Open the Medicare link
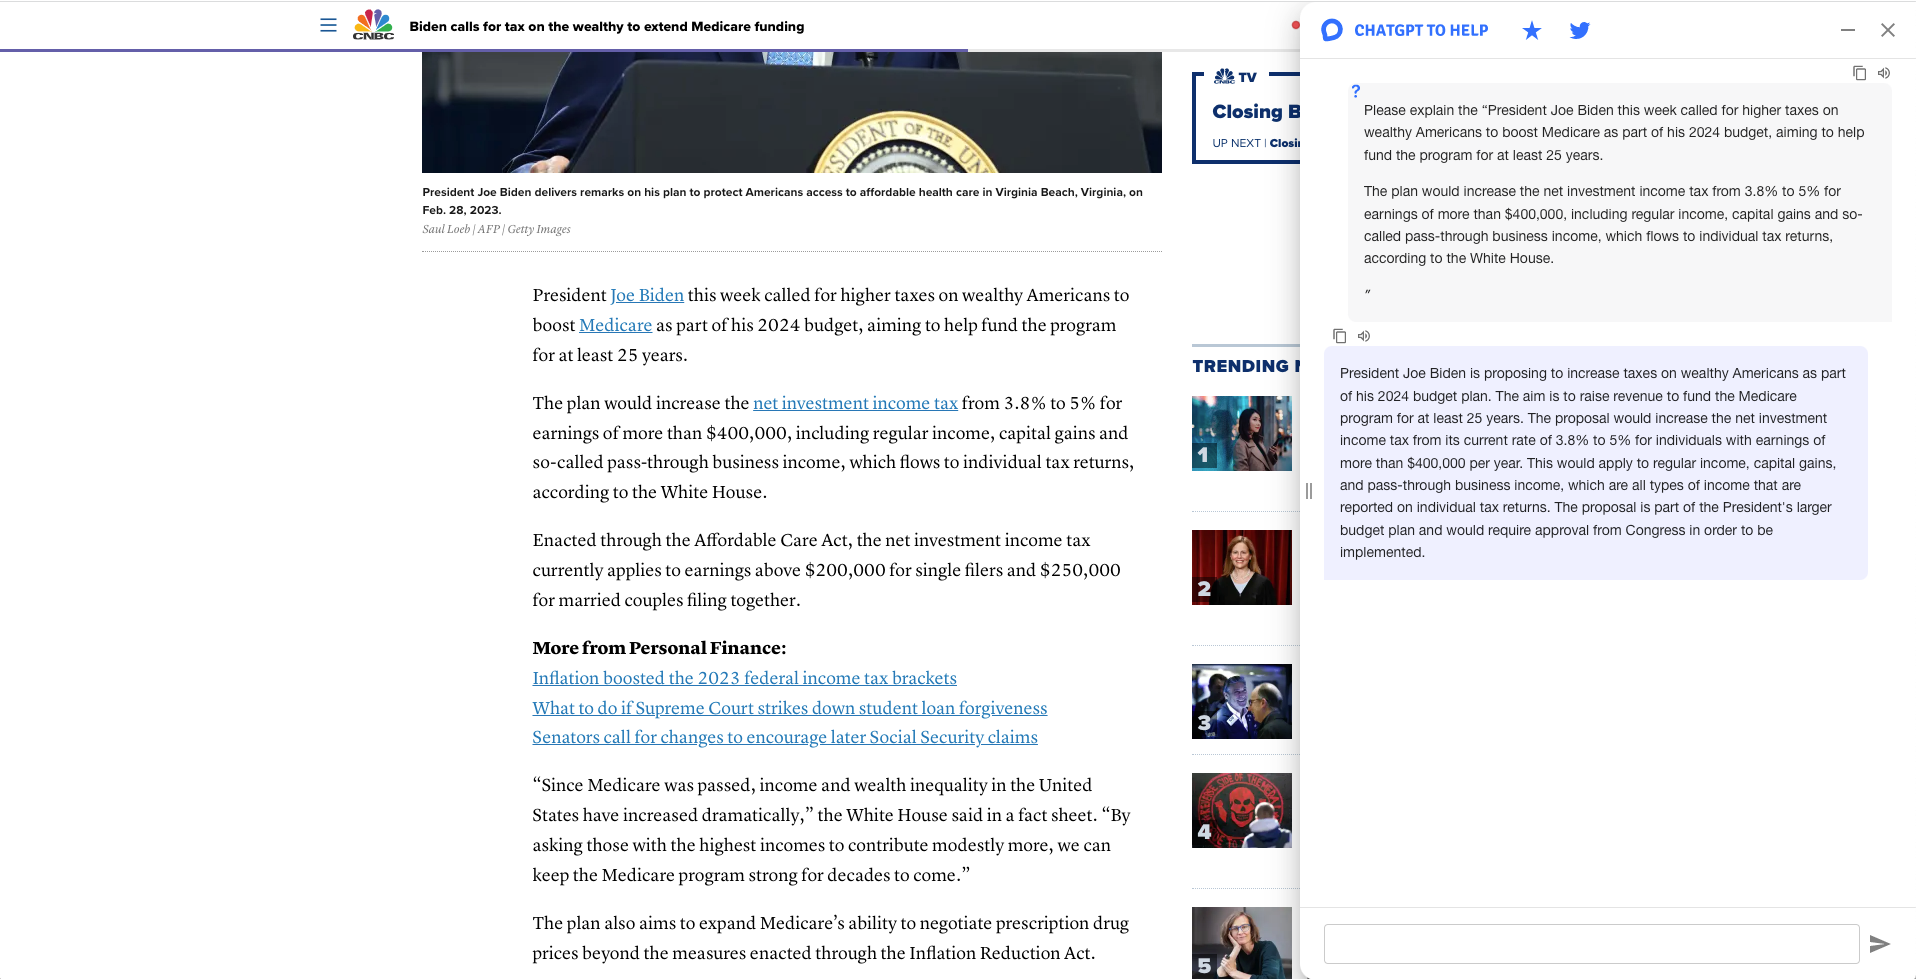The width and height of the screenshot is (1916, 979). [615, 325]
